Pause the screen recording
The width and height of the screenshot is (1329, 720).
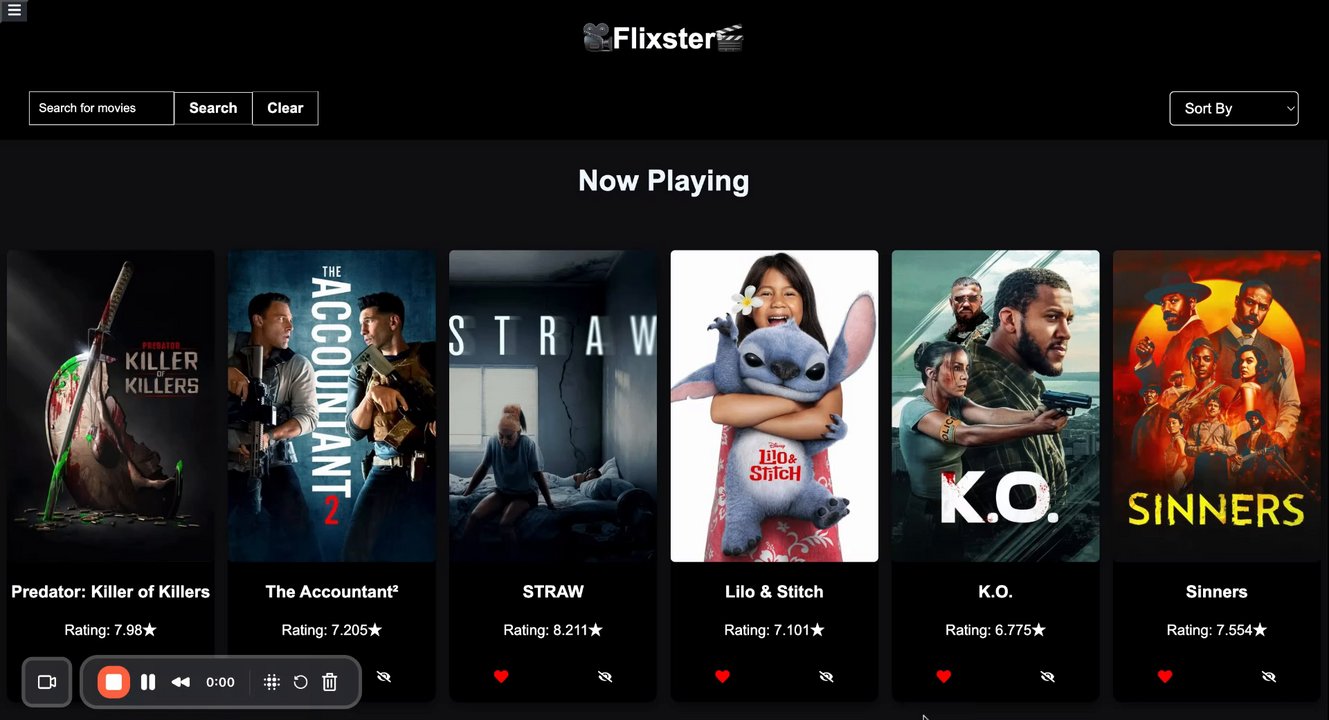point(148,682)
